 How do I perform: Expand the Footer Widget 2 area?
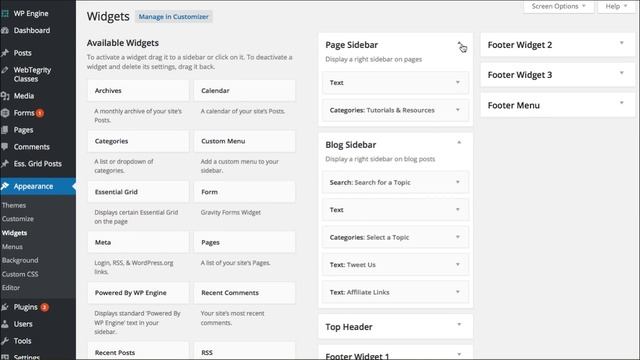tap(622, 43)
